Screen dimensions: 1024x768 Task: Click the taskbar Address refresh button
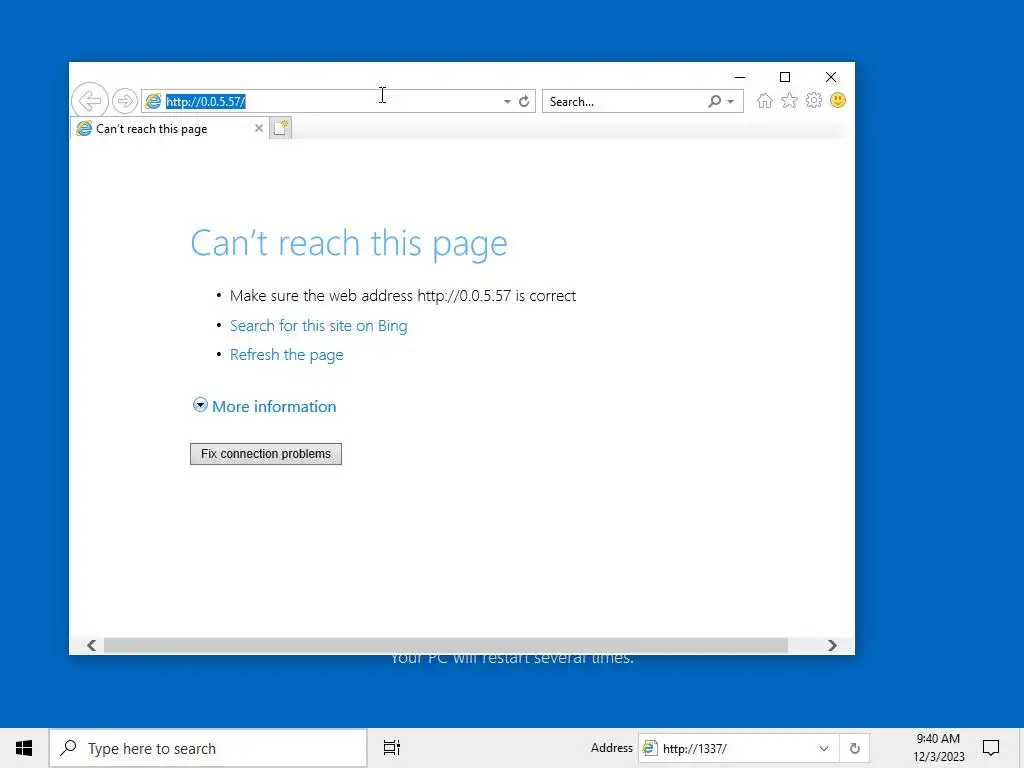pos(854,748)
